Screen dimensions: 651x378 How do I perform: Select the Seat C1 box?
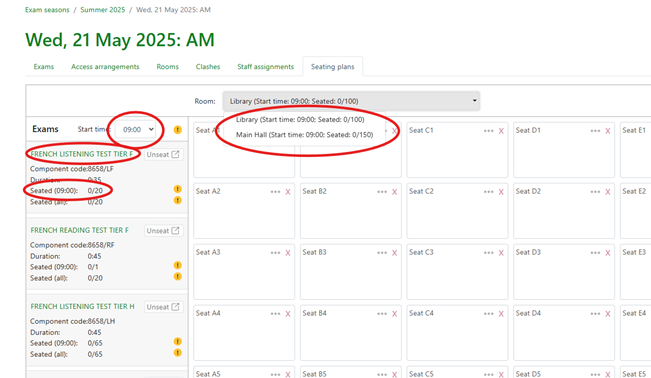457,150
